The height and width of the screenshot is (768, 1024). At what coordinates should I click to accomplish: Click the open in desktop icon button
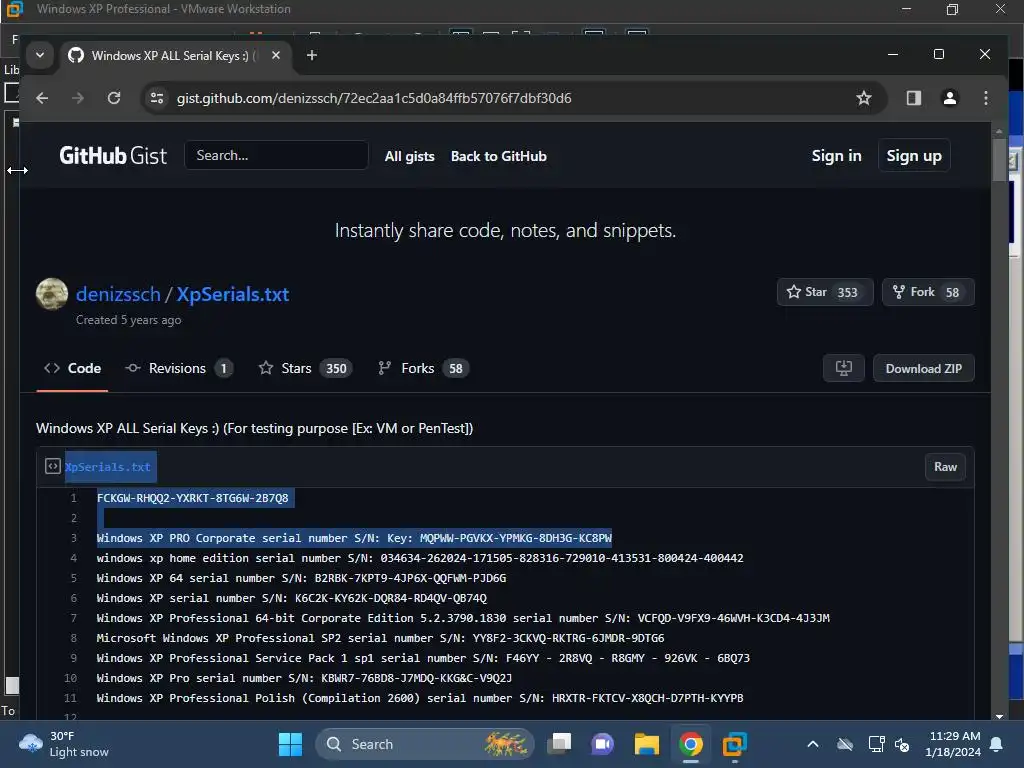tap(844, 368)
